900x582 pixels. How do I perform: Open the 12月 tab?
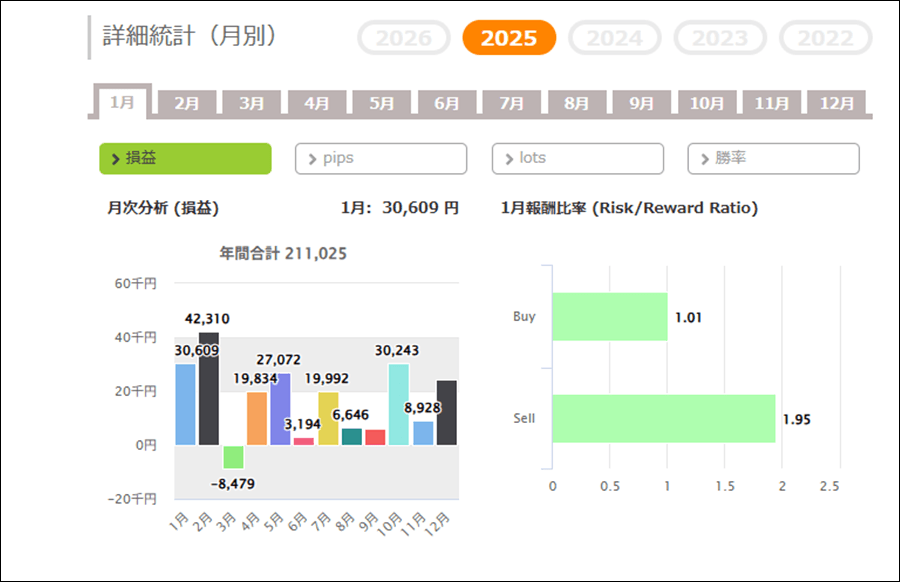coord(836,103)
